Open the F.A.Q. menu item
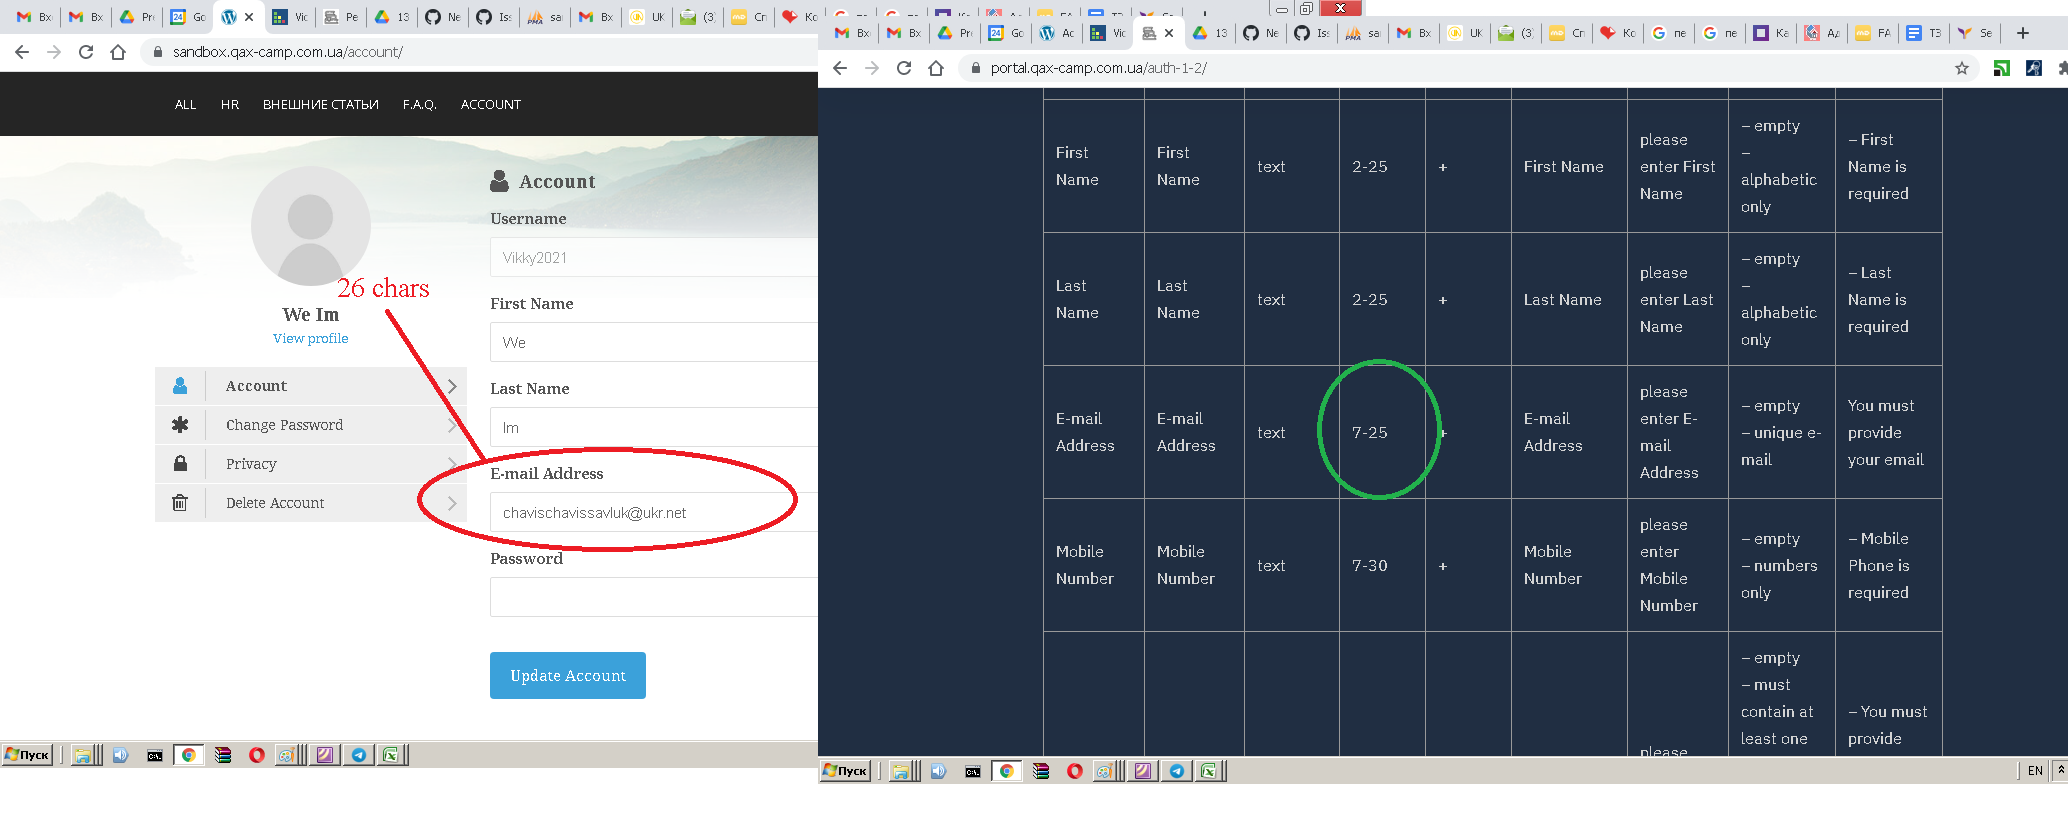The width and height of the screenshot is (2068, 818). click(x=420, y=104)
